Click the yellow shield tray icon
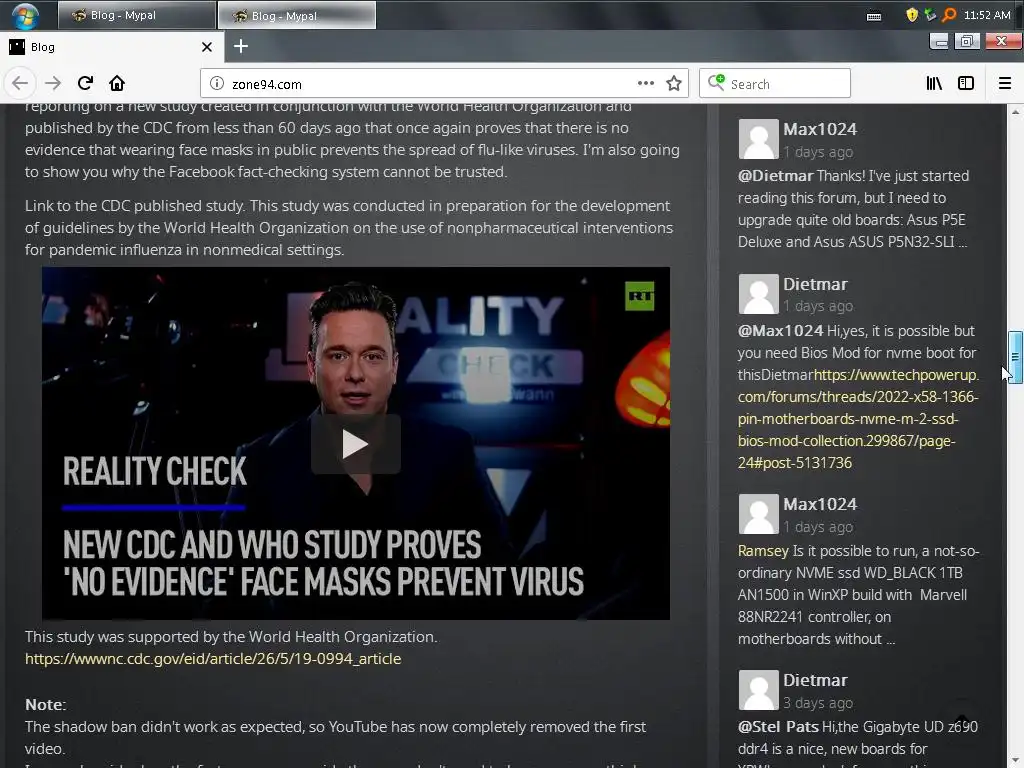Screen dimensions: 1024x768 [x=912, y=15]
